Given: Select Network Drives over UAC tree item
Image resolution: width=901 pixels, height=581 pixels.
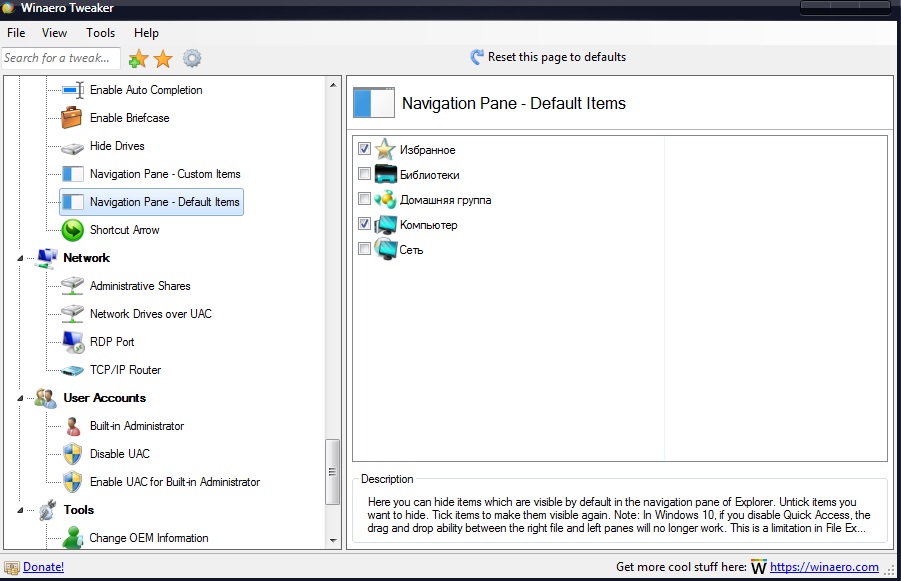Looking at the screenshot, I should tap(151, 314).
